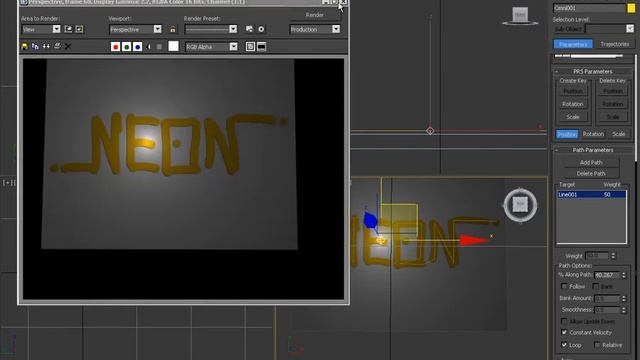Screen dimensions: 640x360
Task: Click yellow object color swatch beside Omni001
Action: pos(631,8)
